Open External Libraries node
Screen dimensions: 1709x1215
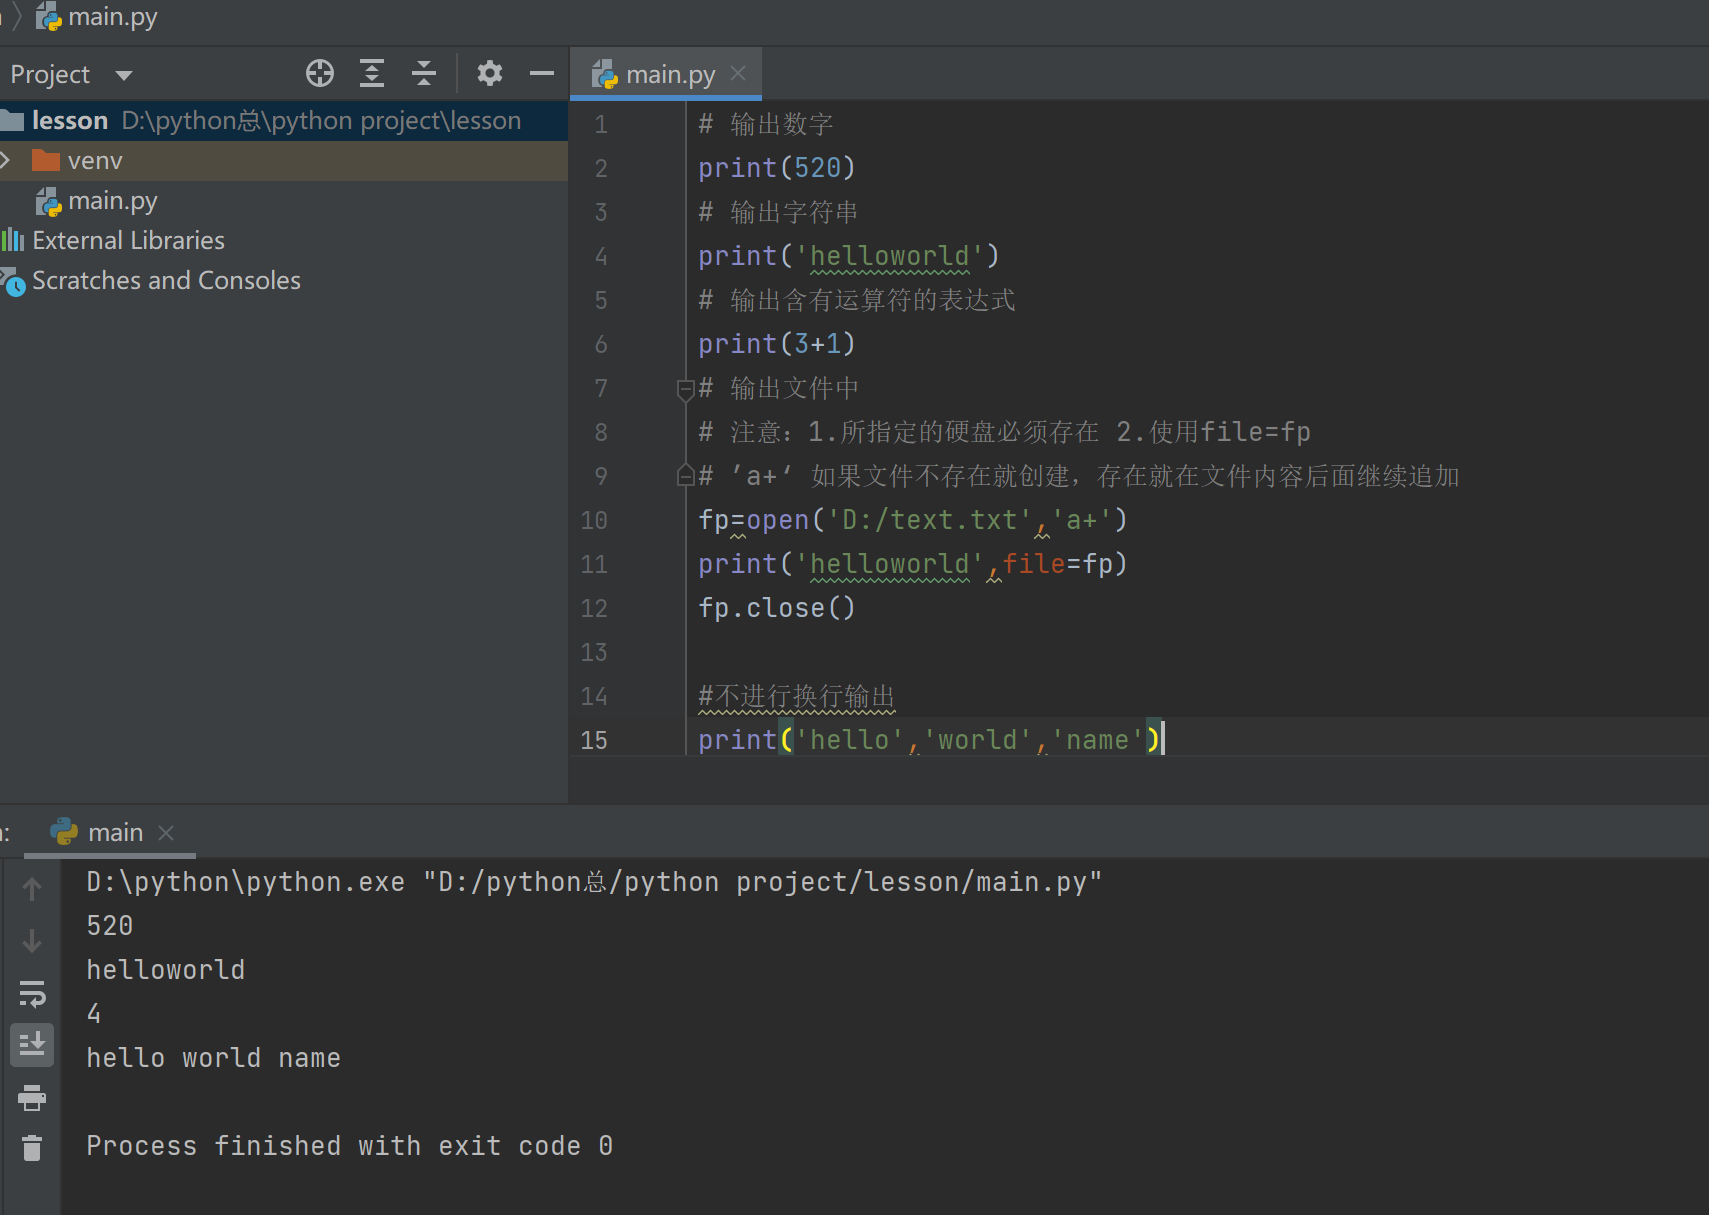click(128, 241)
